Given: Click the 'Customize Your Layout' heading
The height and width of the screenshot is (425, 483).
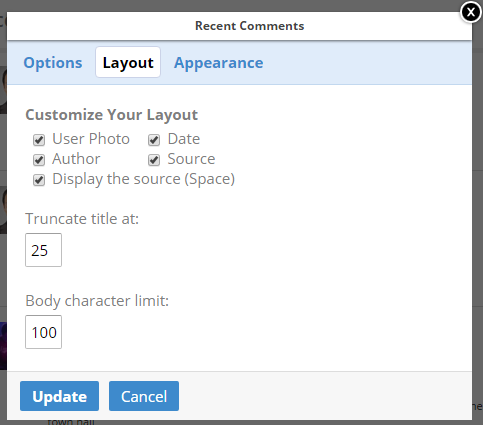Looking at the screenshot, I should tap(112, 115).
